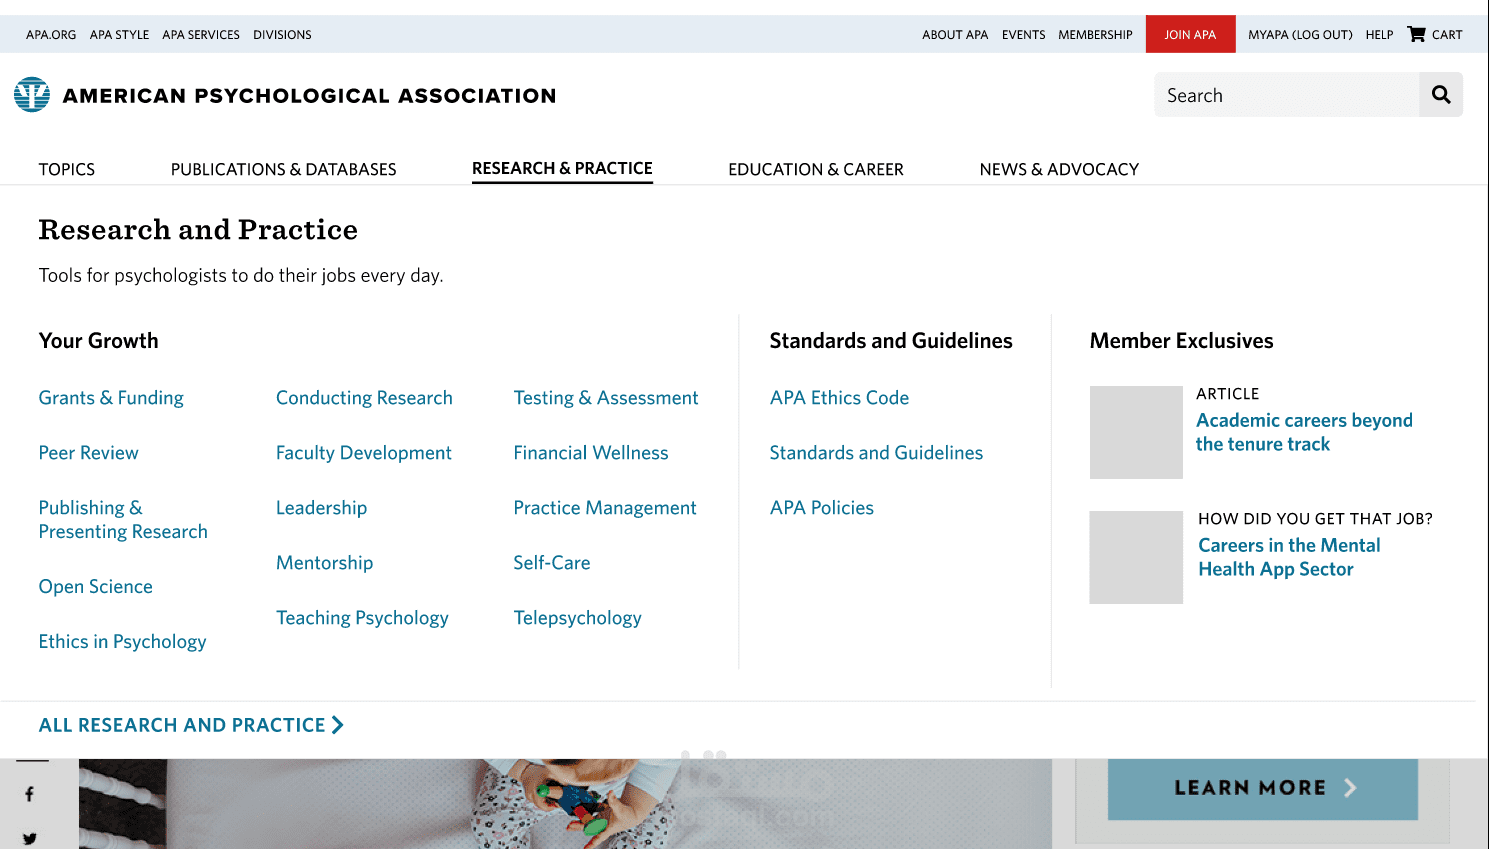The width and height of the screenshot is (1489, 849).
Task: Click the child playing hero image
Action: (x=565, y=804)
